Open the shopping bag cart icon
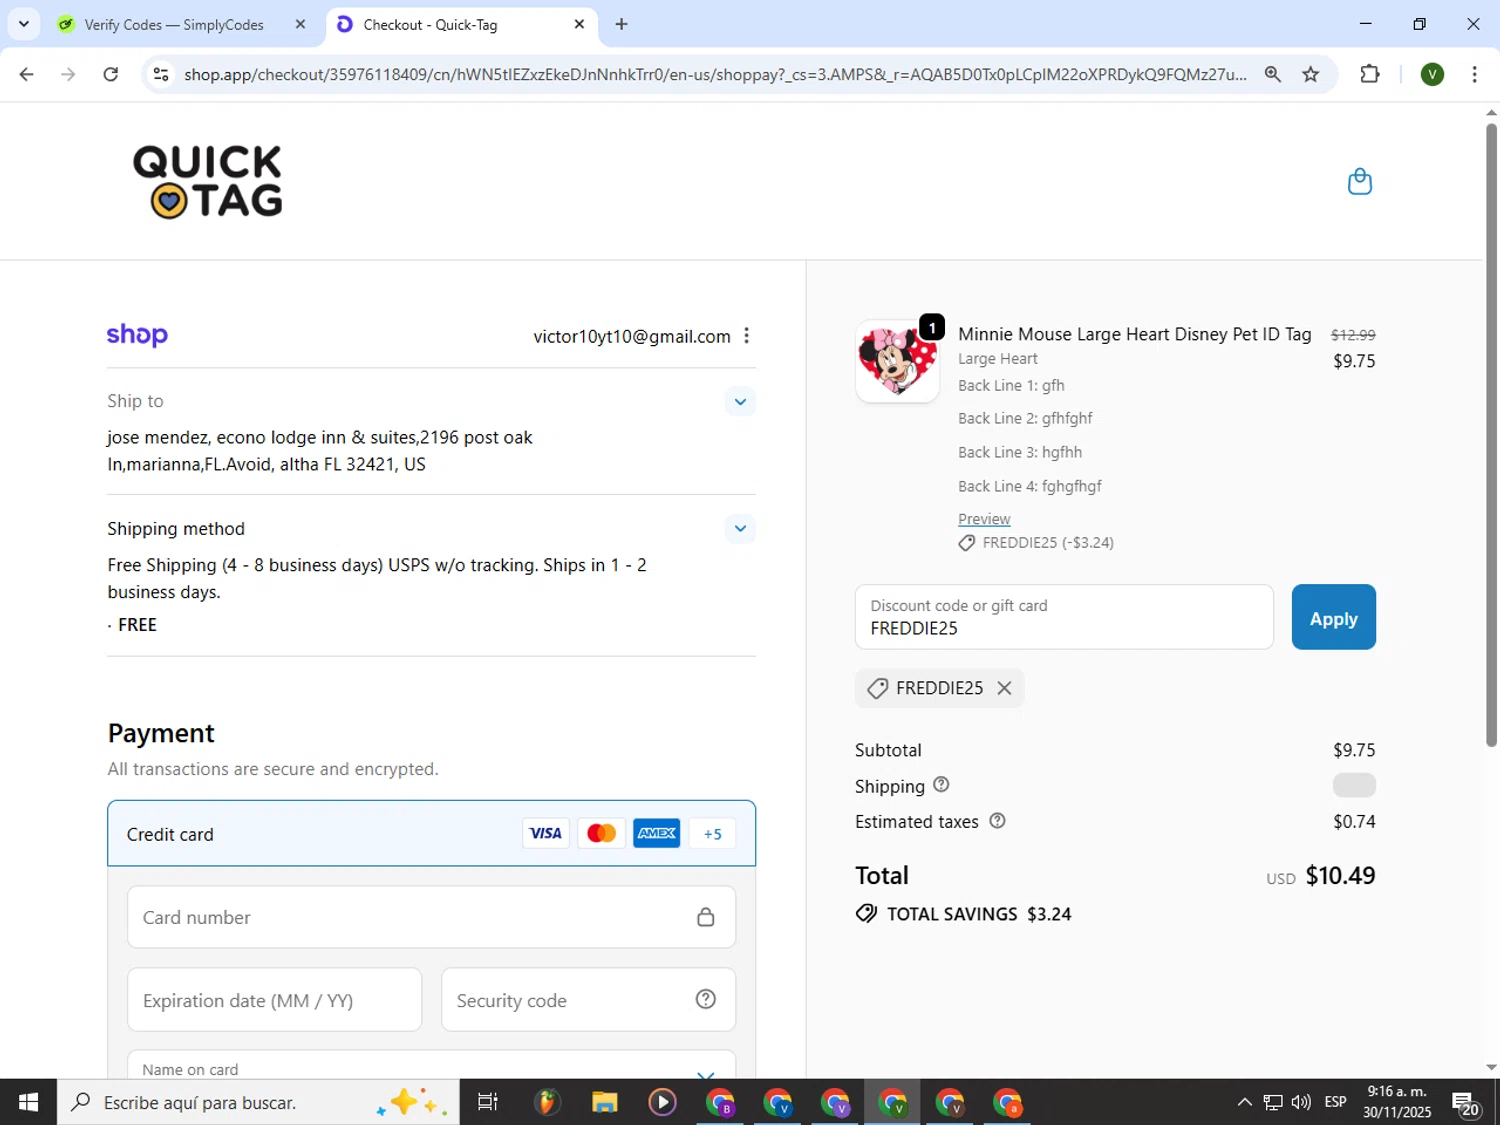The image size is (1500, 1125). [1359, 181]
